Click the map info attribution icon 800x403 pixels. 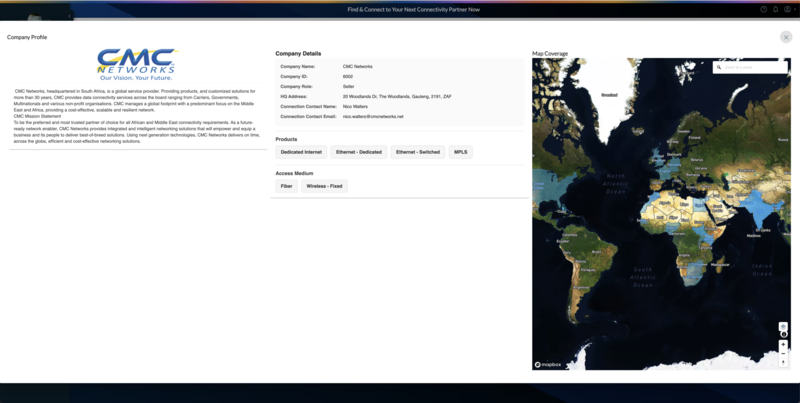(784, 335)
